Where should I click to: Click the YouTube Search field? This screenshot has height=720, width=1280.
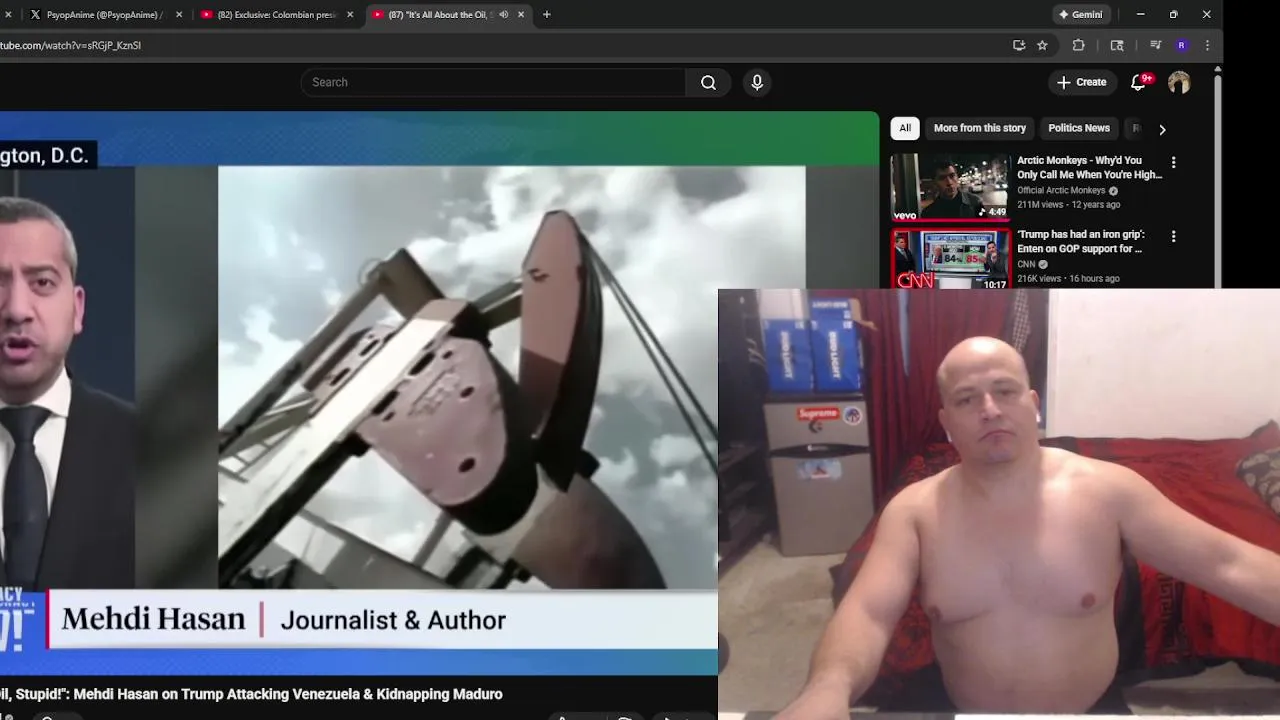tap(493, 82)
